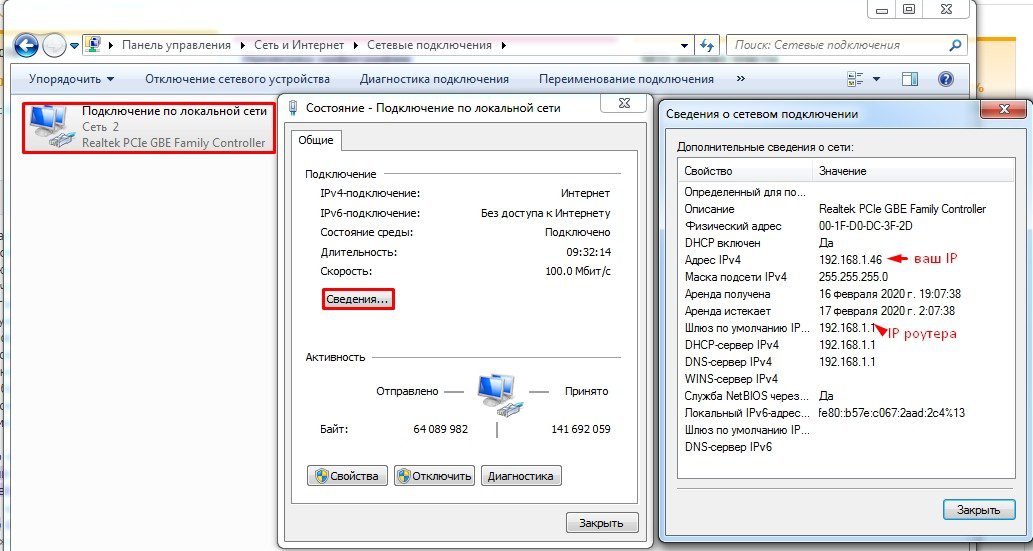
Task: Choose 'Отключение сетевого устройства' in toolbar
Action: tap(237, 79)
